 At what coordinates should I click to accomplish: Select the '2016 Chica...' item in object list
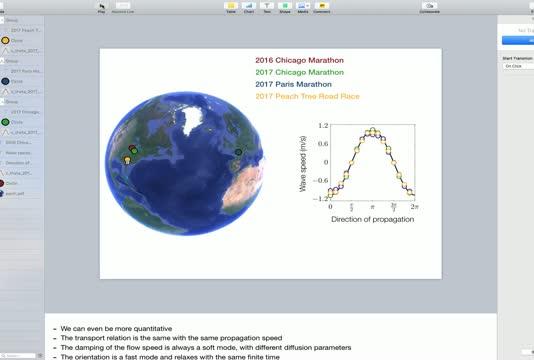[18, 142]
